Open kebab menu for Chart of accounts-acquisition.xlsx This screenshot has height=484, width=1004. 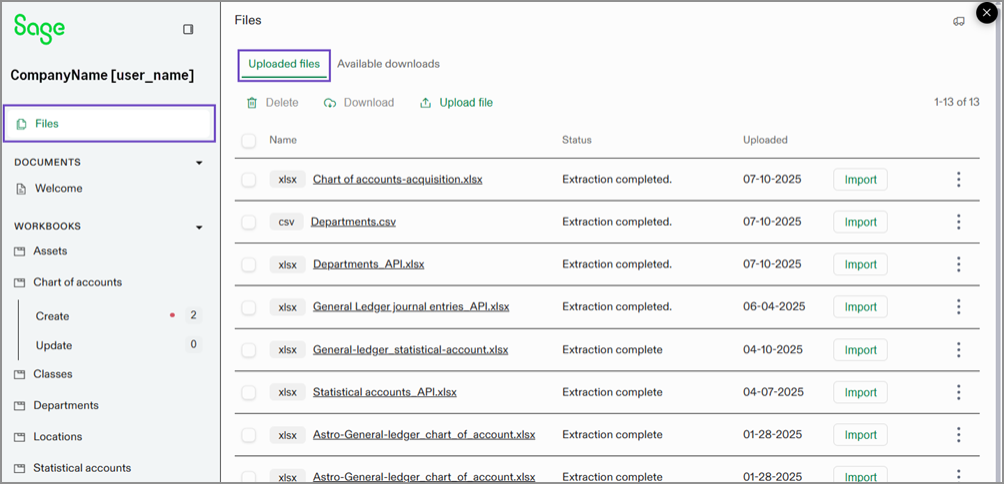958,180
